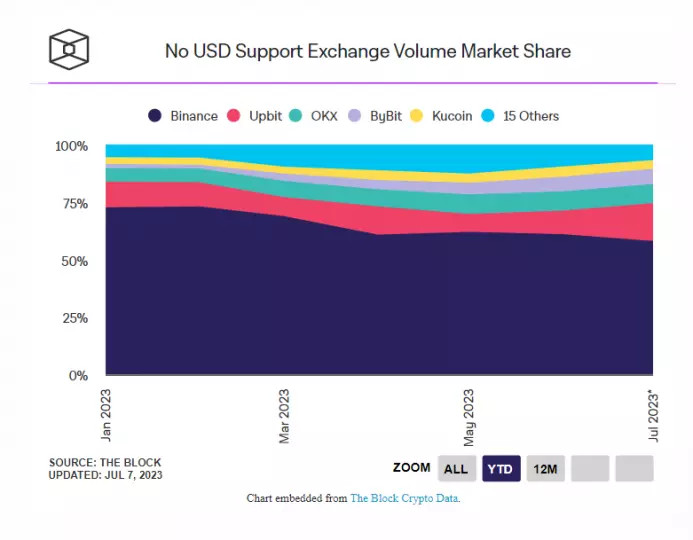Click the chart title text
This screenshot has width=693, height=540.
[367, 50]
